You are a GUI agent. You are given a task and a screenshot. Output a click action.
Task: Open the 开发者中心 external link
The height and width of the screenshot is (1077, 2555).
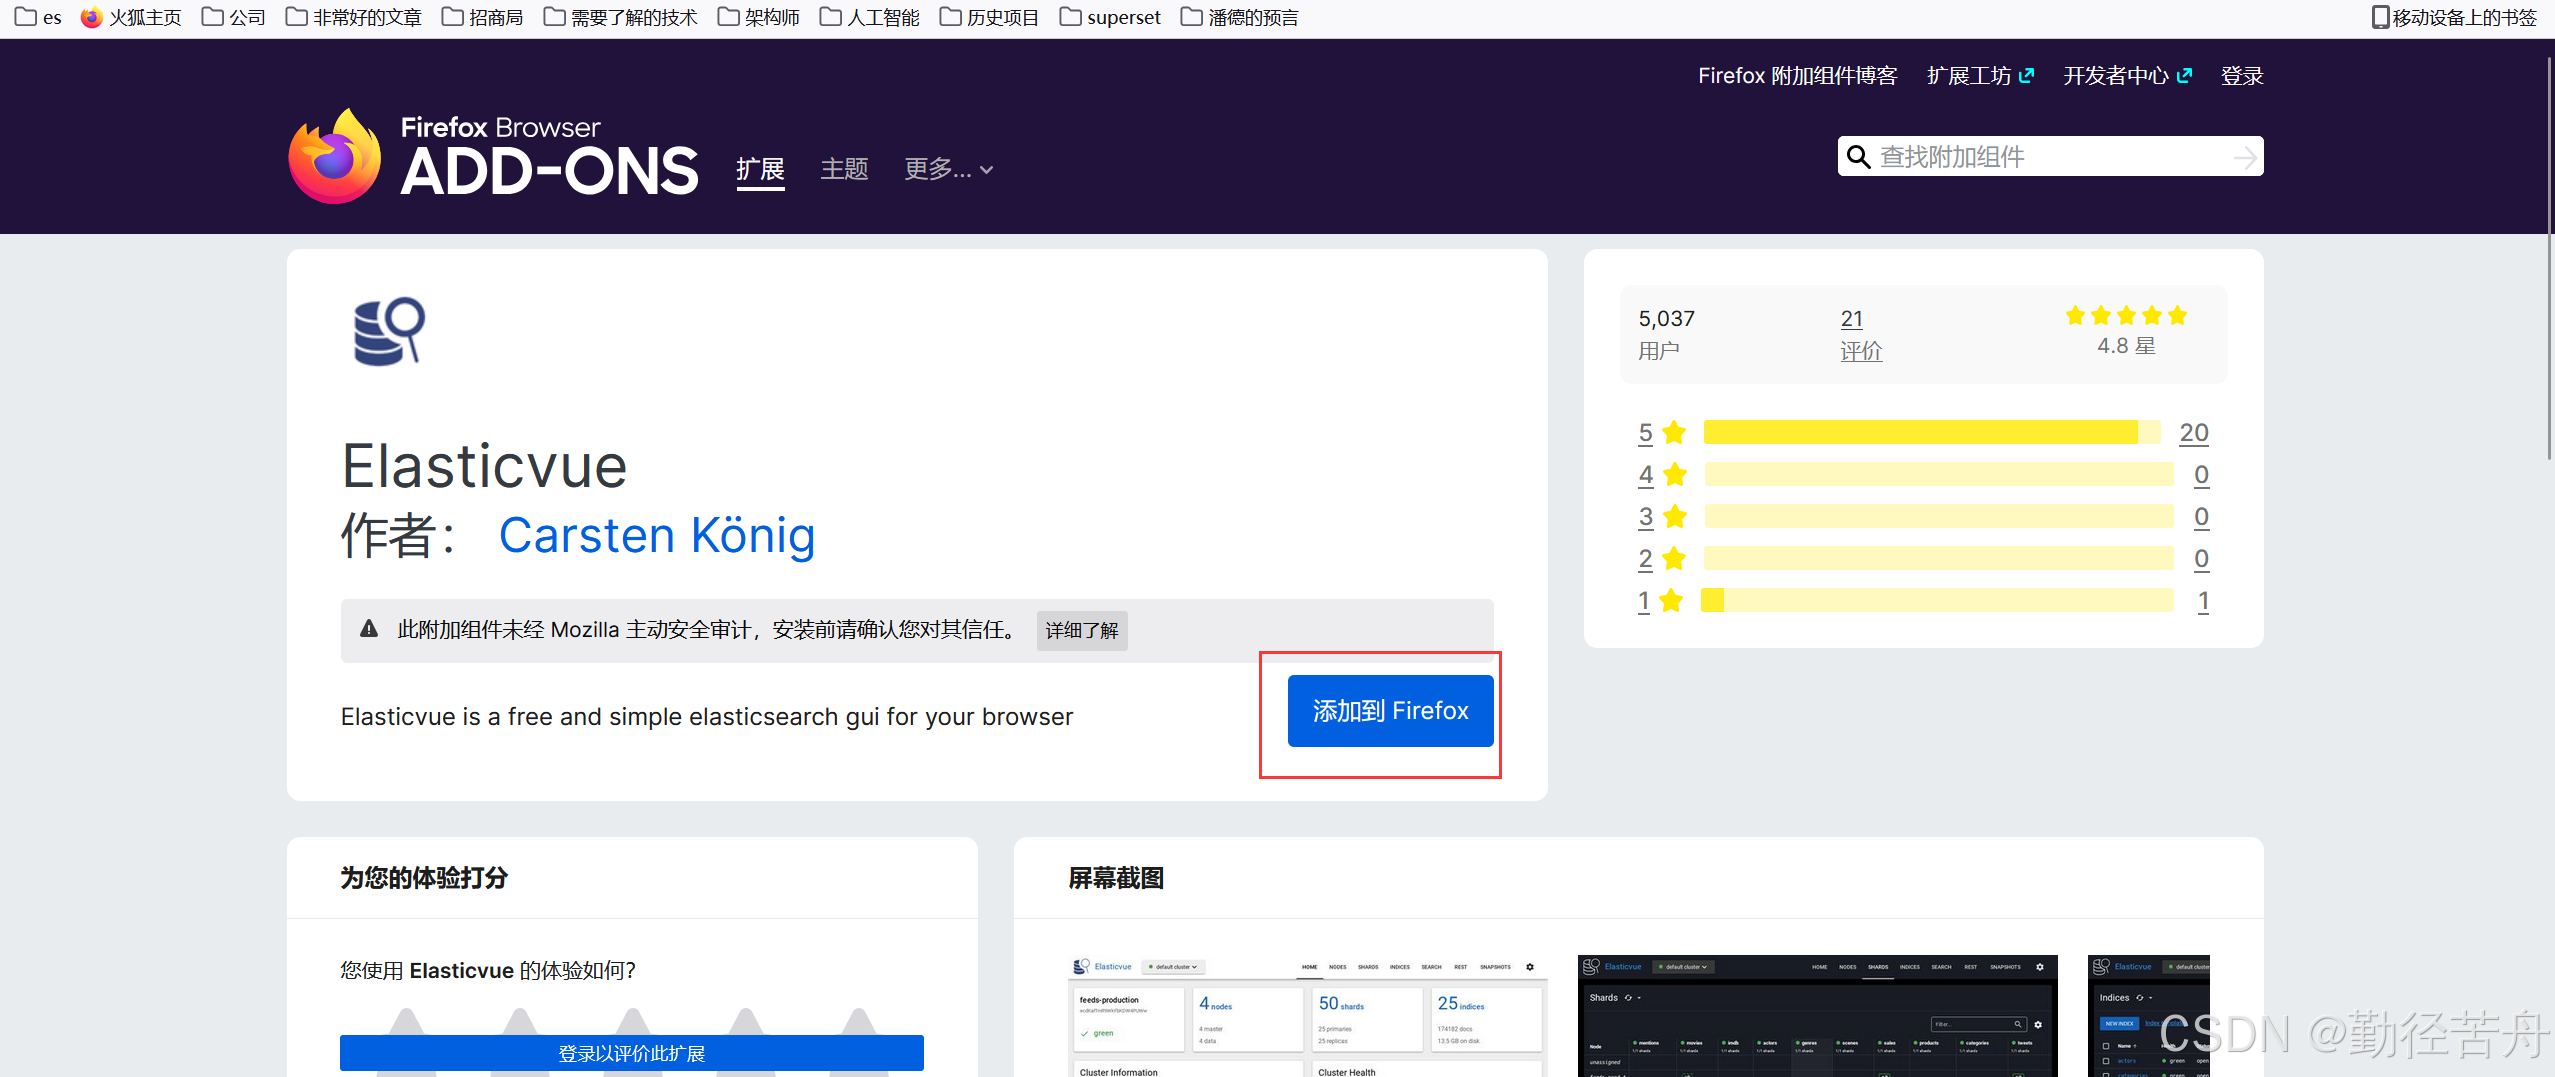coord(2127,76)
